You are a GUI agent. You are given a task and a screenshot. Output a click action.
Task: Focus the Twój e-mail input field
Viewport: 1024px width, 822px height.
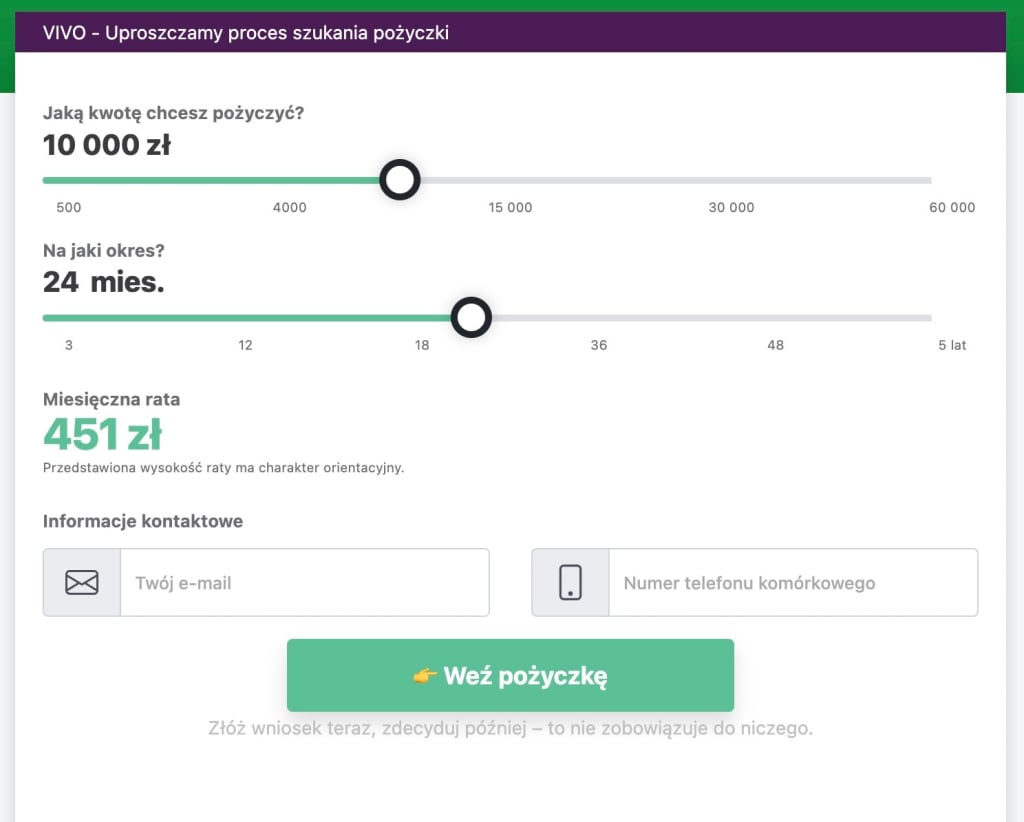click(x=305, y=582)
